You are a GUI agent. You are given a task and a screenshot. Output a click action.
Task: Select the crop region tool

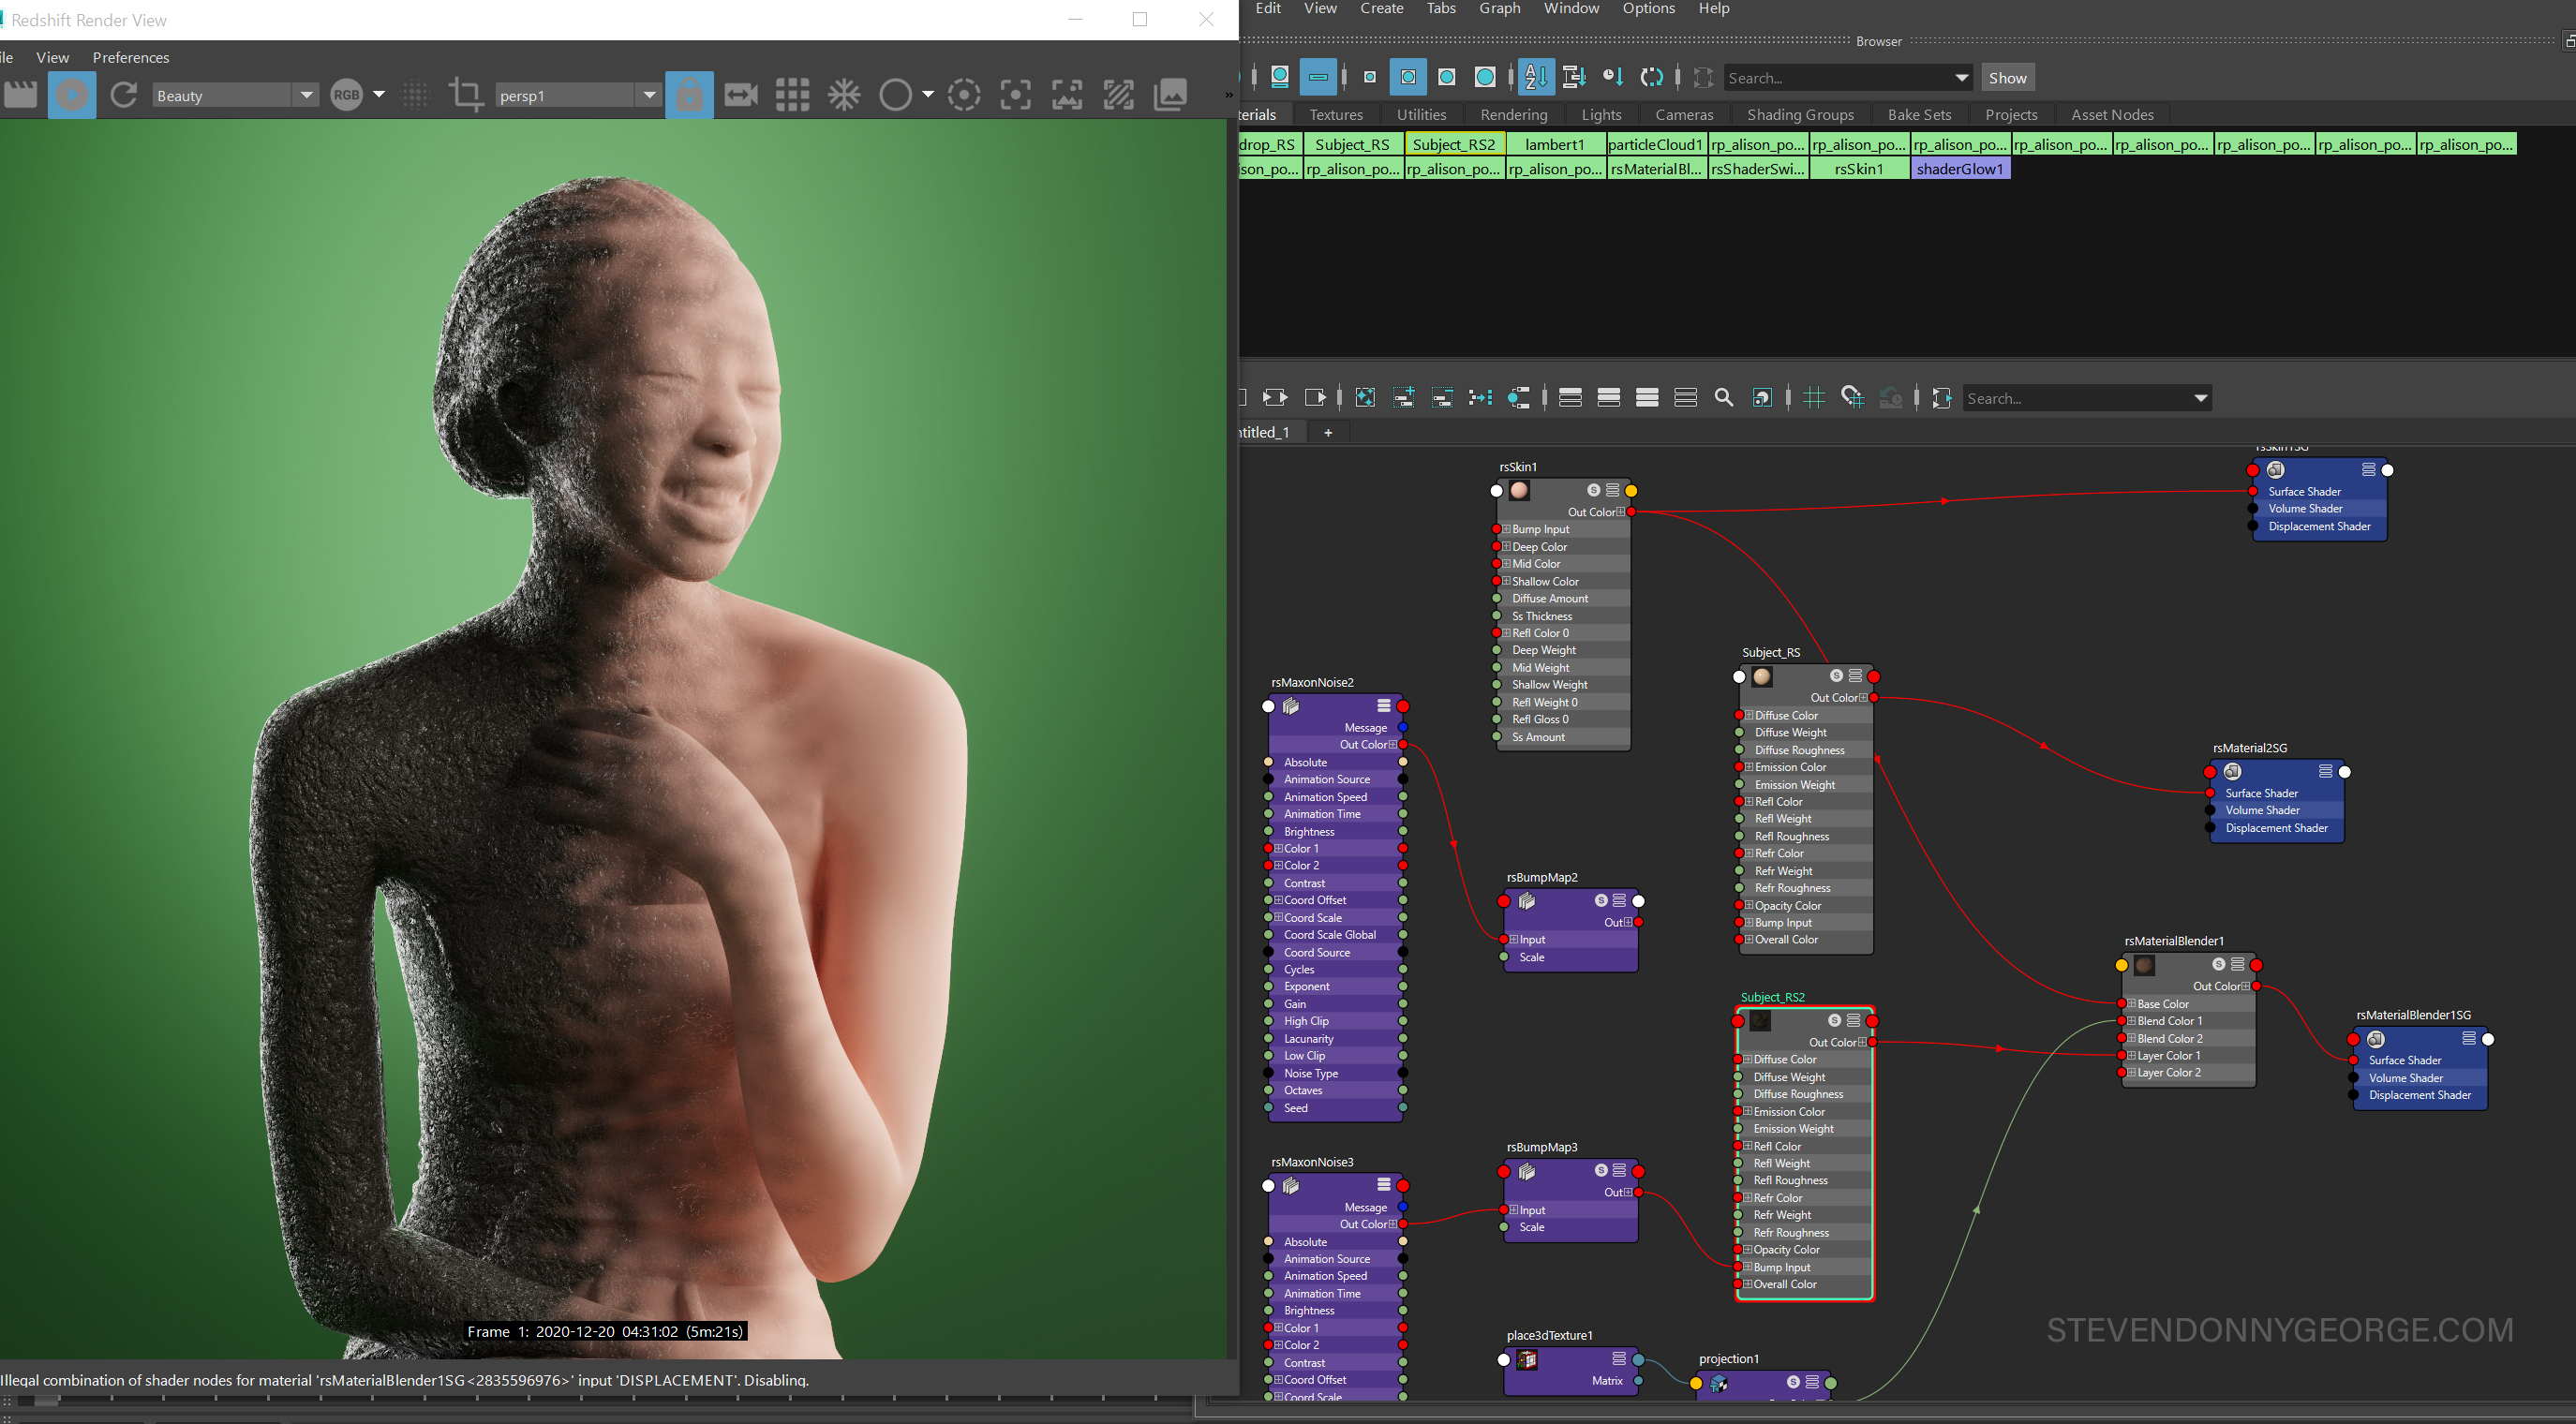(x=465, y=95)
